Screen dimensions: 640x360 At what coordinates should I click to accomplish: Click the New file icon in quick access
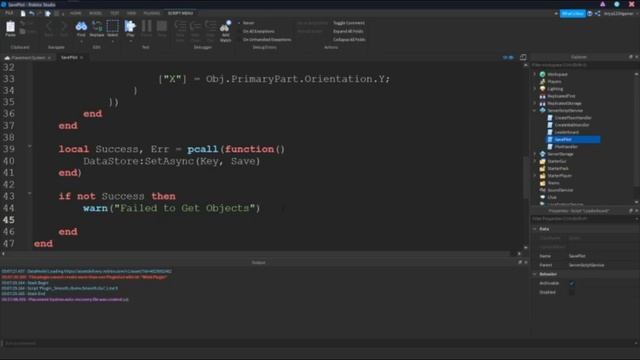tap(23, 13)
